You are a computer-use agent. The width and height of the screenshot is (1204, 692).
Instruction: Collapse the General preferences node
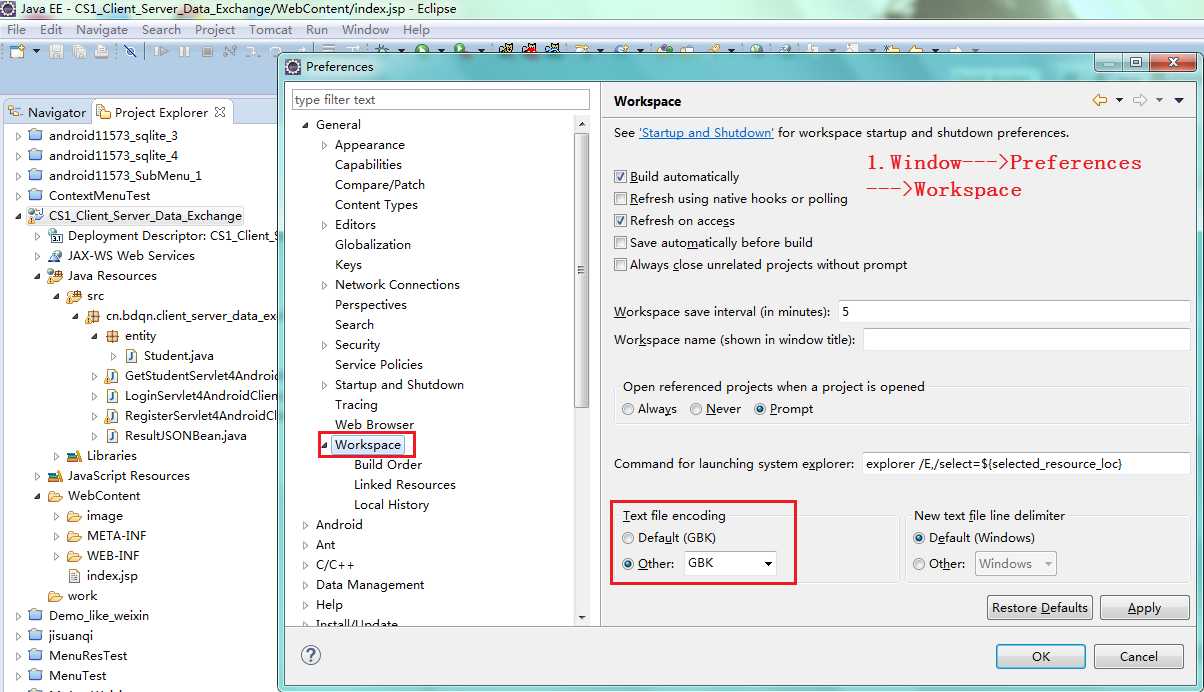pos(306,125)
